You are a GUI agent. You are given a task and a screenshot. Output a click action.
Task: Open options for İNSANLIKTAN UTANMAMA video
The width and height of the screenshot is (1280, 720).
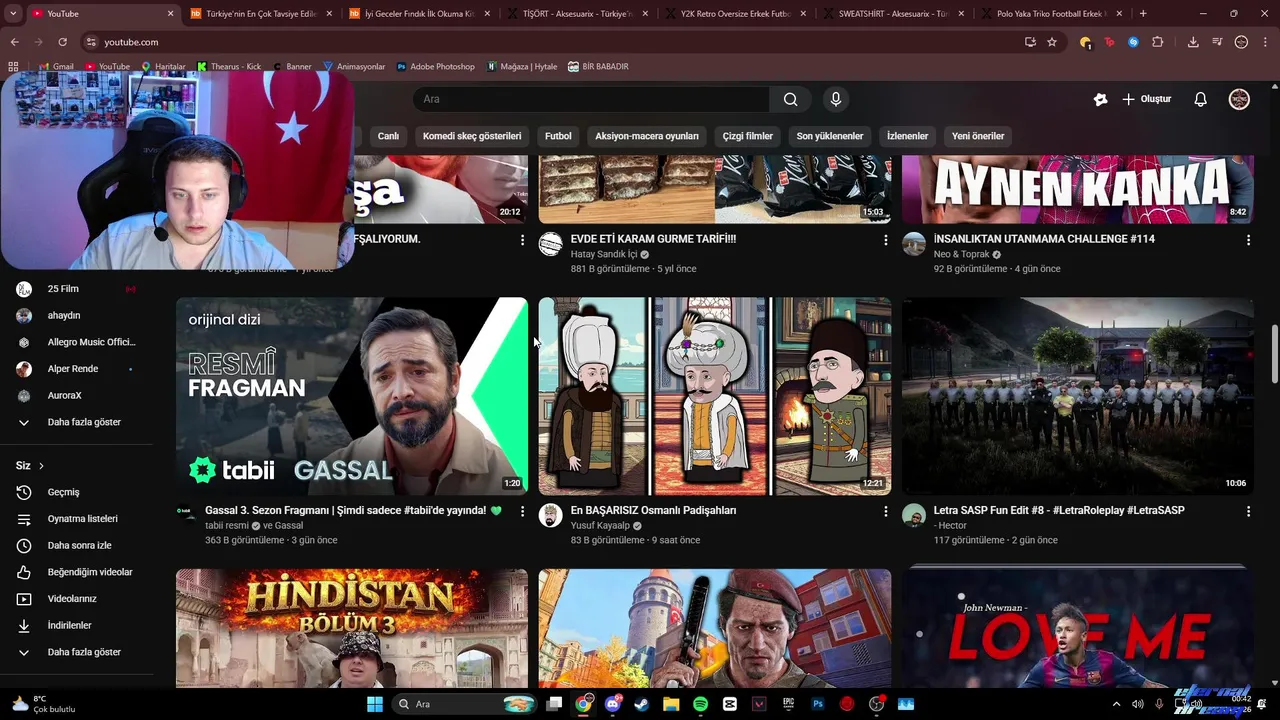coord(1248,240)
